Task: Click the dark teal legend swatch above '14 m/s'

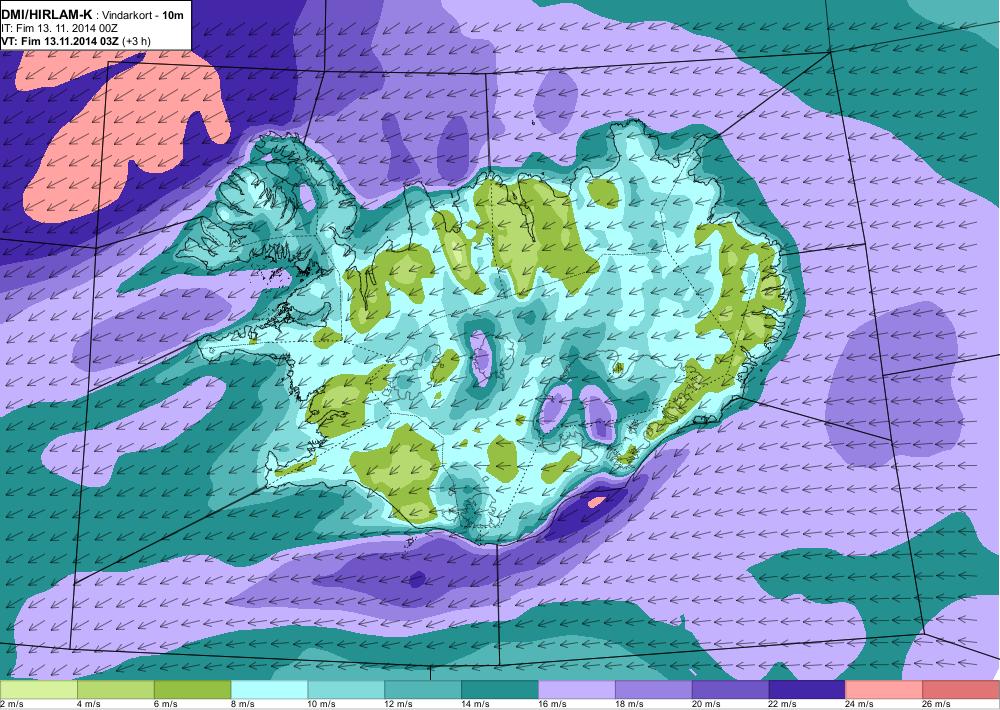Action: pos(500,690)
